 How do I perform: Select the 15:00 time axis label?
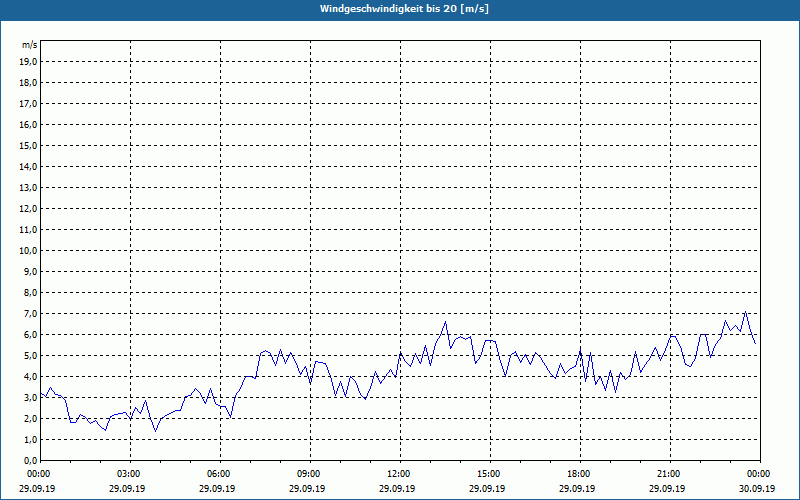click(490, 474)
